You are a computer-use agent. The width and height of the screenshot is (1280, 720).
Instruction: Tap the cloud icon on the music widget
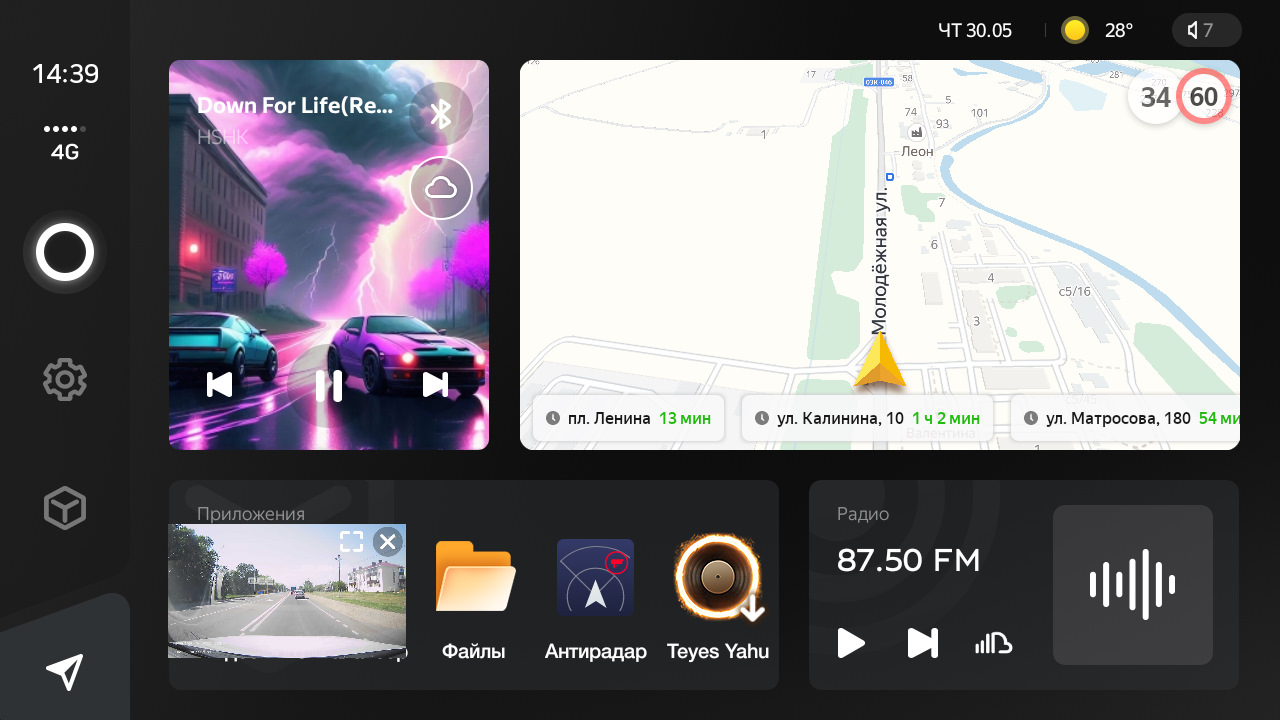coord(441,188)
